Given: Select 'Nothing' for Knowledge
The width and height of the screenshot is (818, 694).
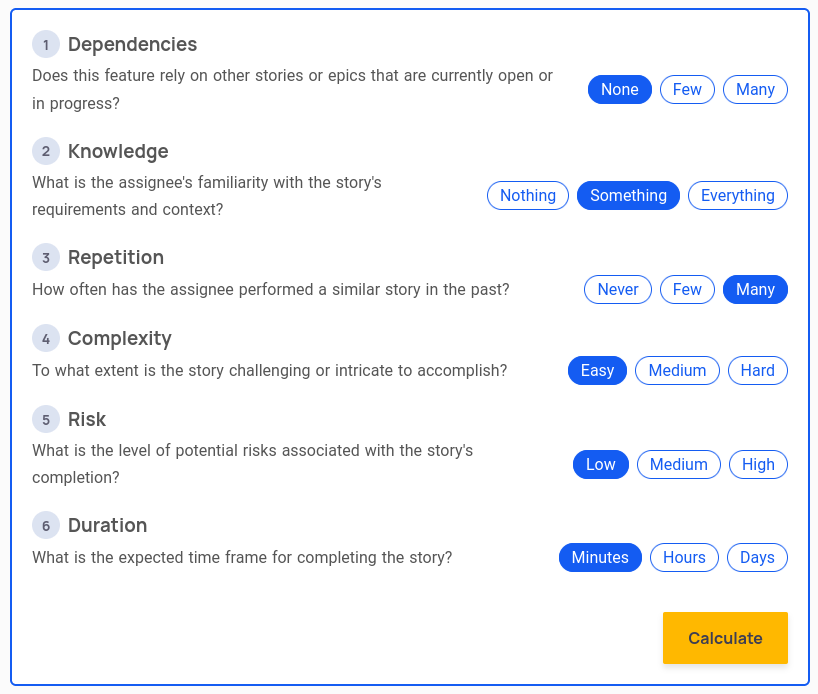Looking at the screenshot, I should coord(528,196).
